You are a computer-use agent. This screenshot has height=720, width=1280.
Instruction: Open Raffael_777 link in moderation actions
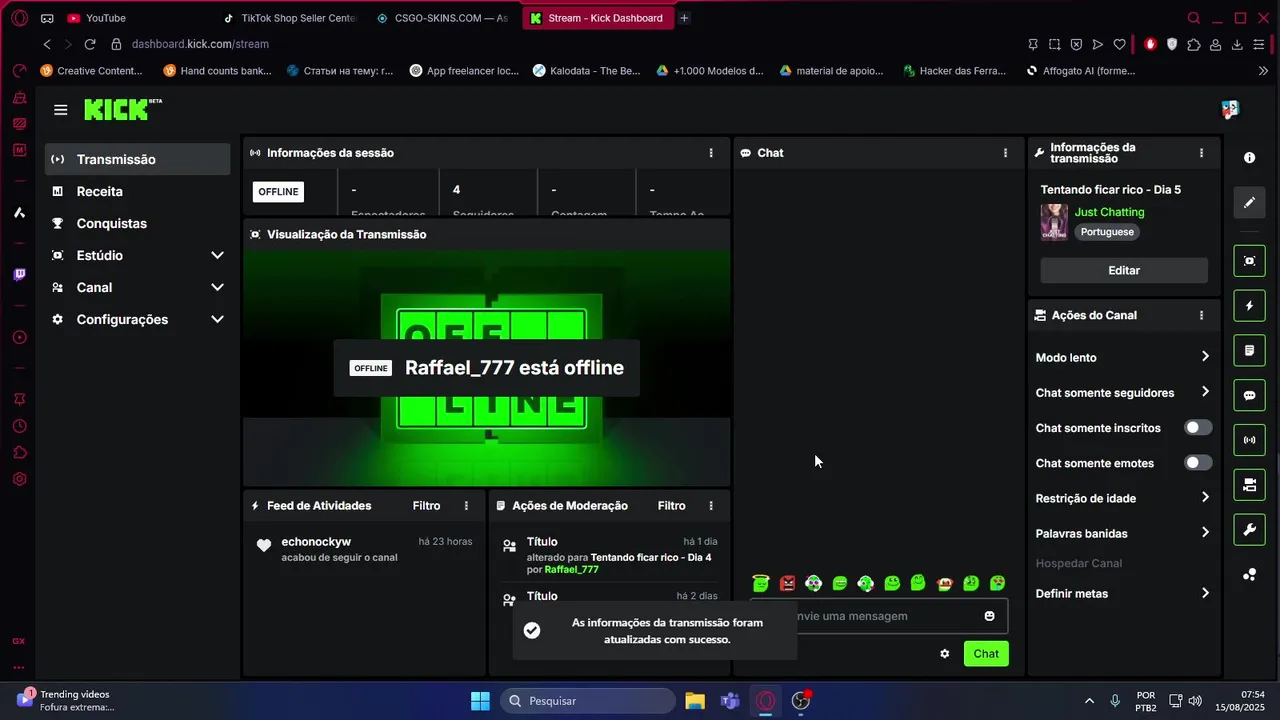(x=571, y=570)
